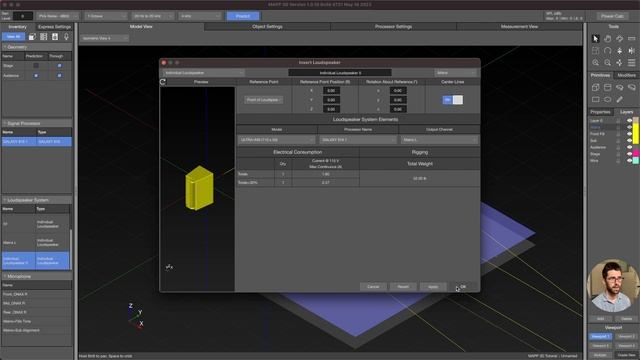Open the Processor Name dropdown
Screen dimensions: 640x360
358,140
